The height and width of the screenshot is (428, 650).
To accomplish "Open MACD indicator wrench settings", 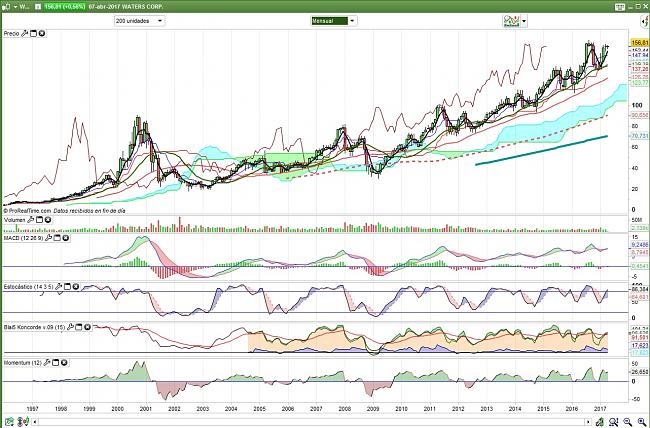I will [49, 238].
